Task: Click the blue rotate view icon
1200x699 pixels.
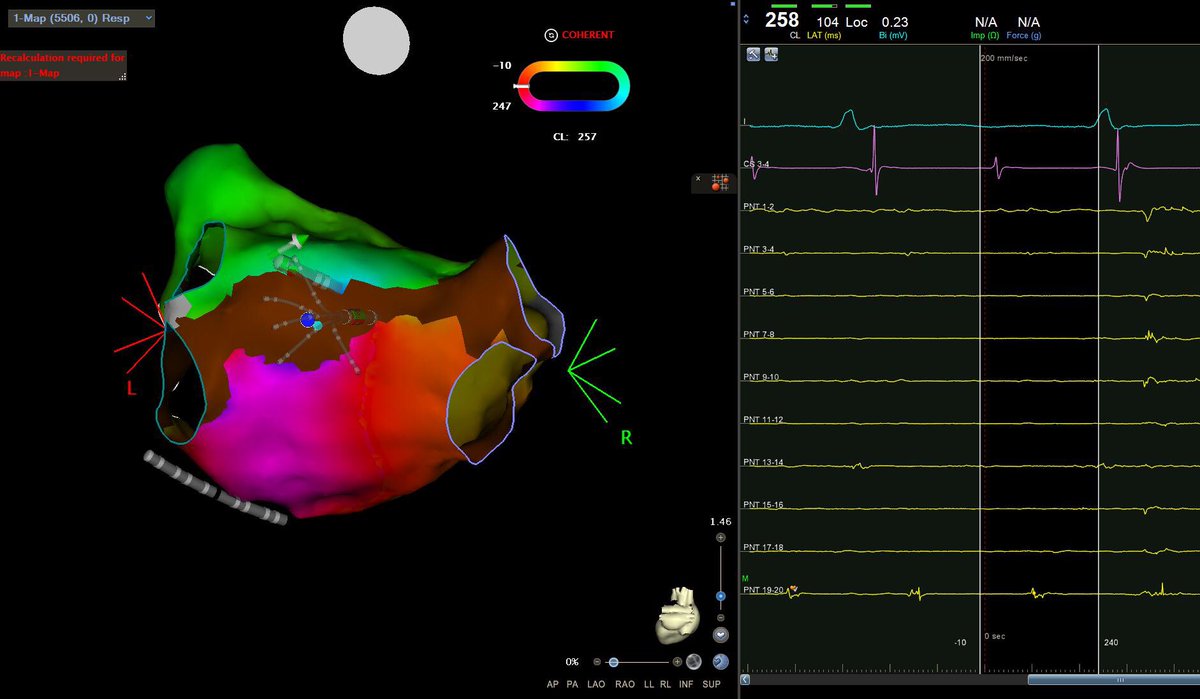Action: tap(721, 661)
